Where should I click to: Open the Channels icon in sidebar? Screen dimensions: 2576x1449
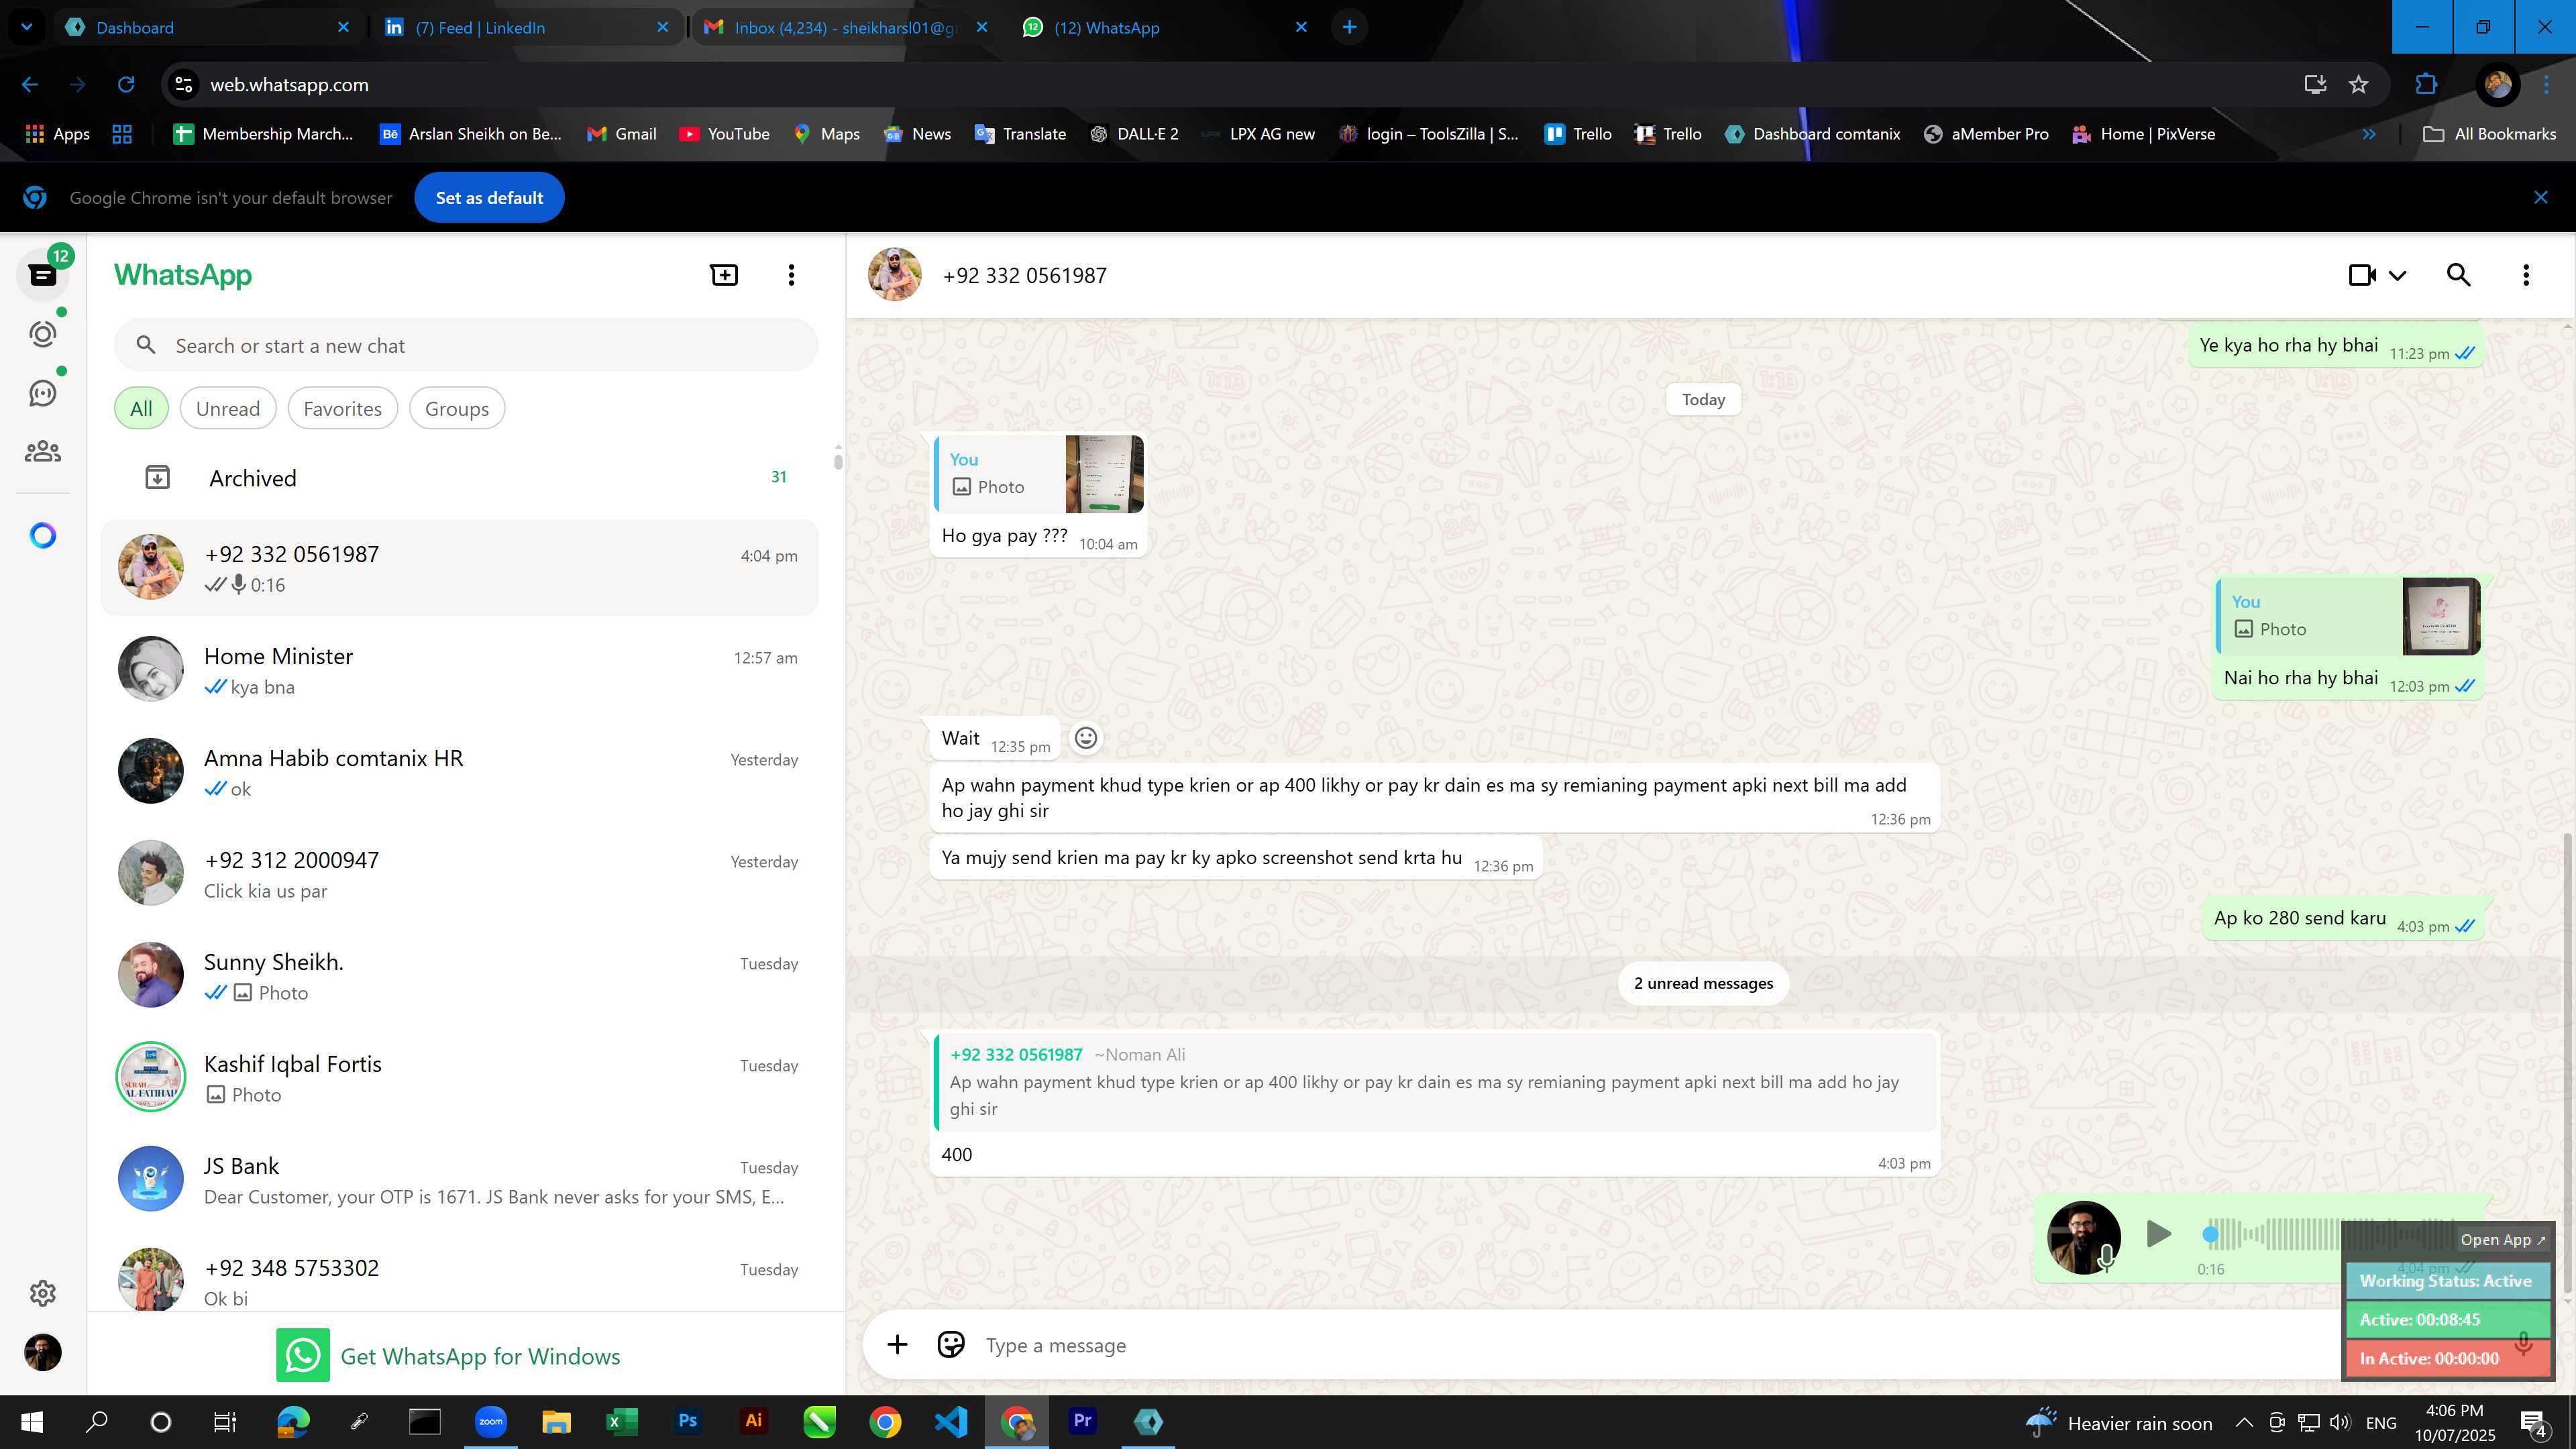click(x=43, y=393)
